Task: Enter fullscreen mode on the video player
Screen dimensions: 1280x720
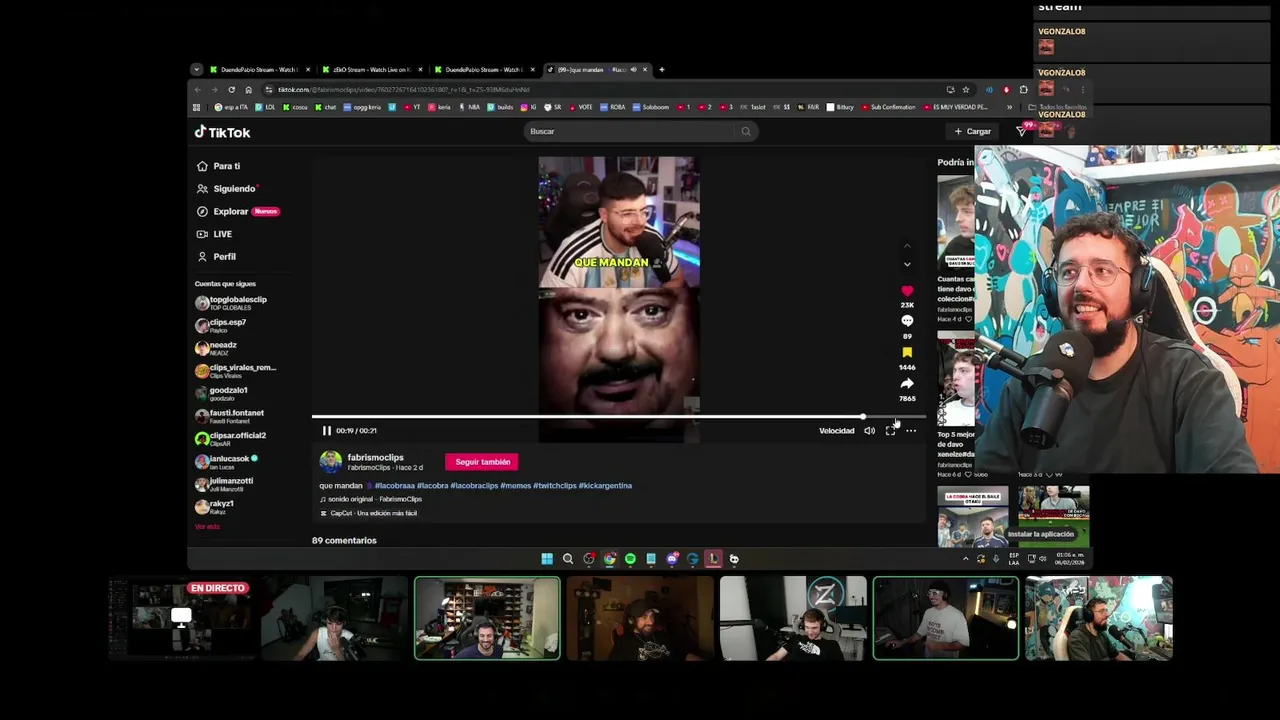Action: [890, 431]
